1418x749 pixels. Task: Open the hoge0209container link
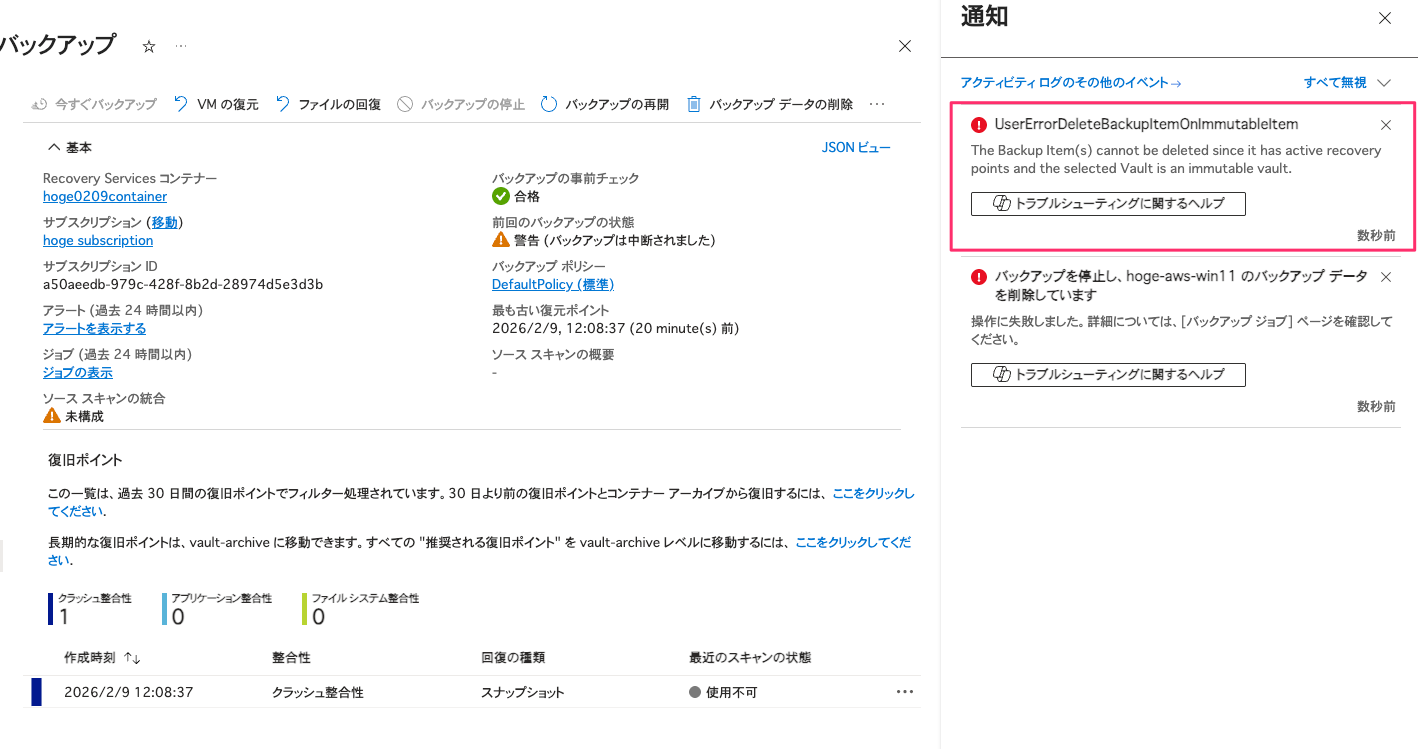coord(104,196)
